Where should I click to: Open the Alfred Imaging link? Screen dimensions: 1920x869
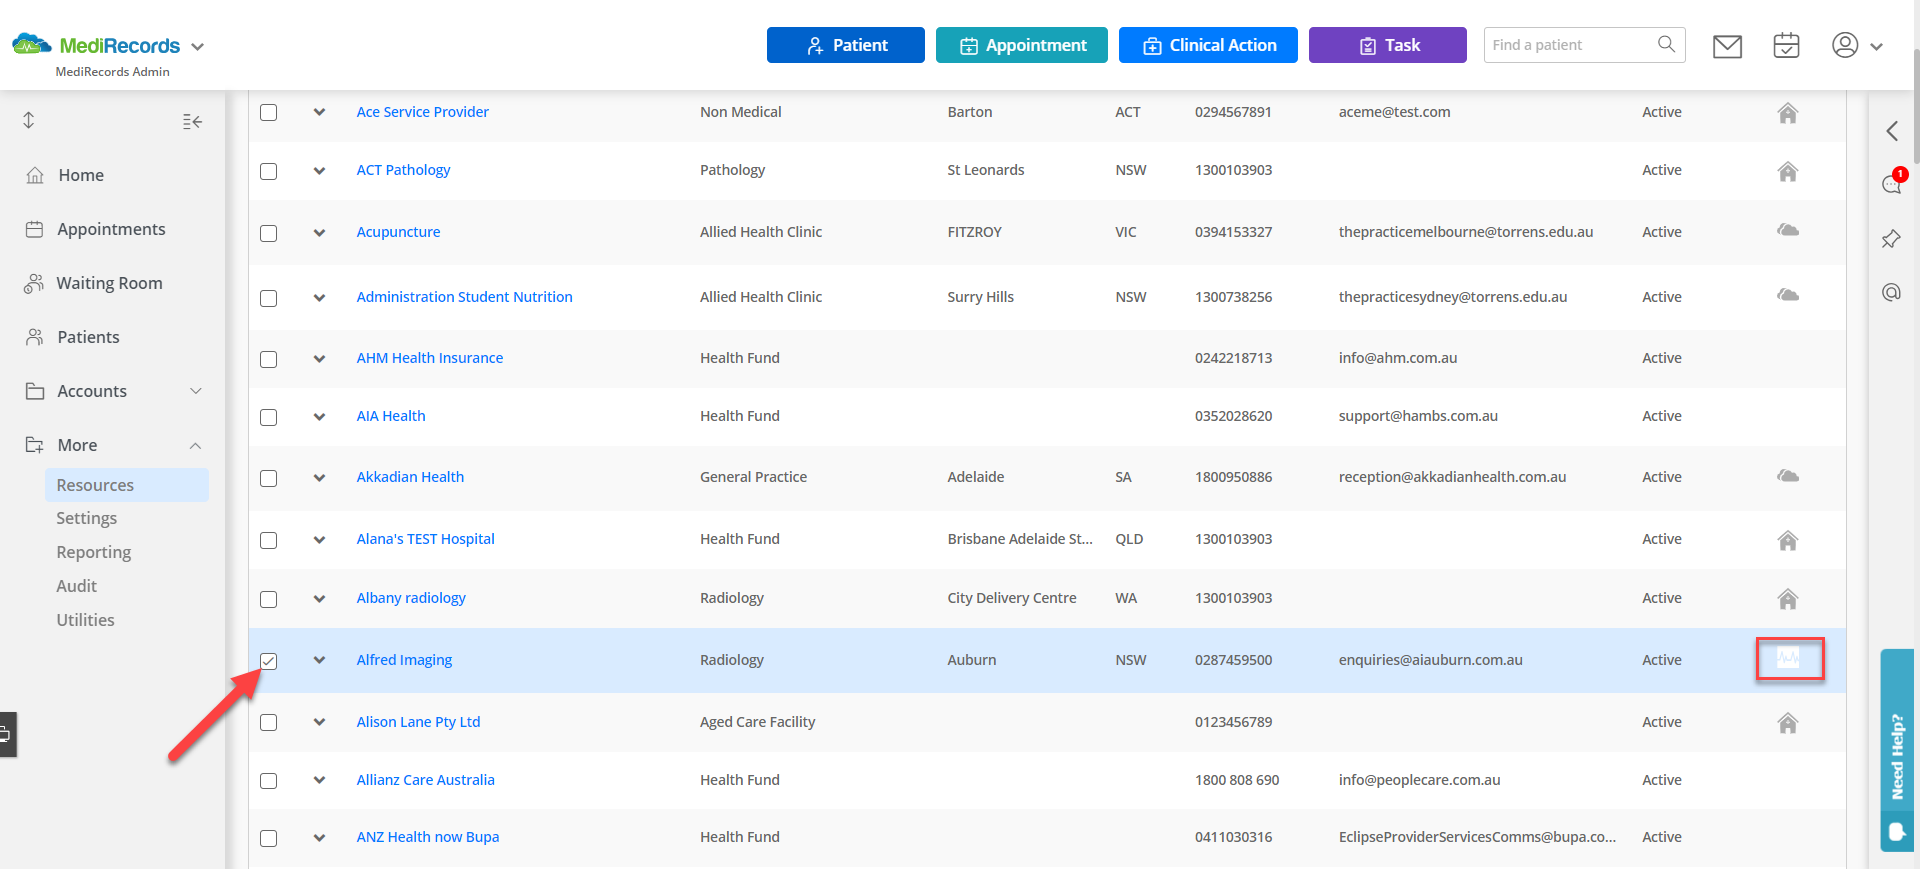pos(404,660)
